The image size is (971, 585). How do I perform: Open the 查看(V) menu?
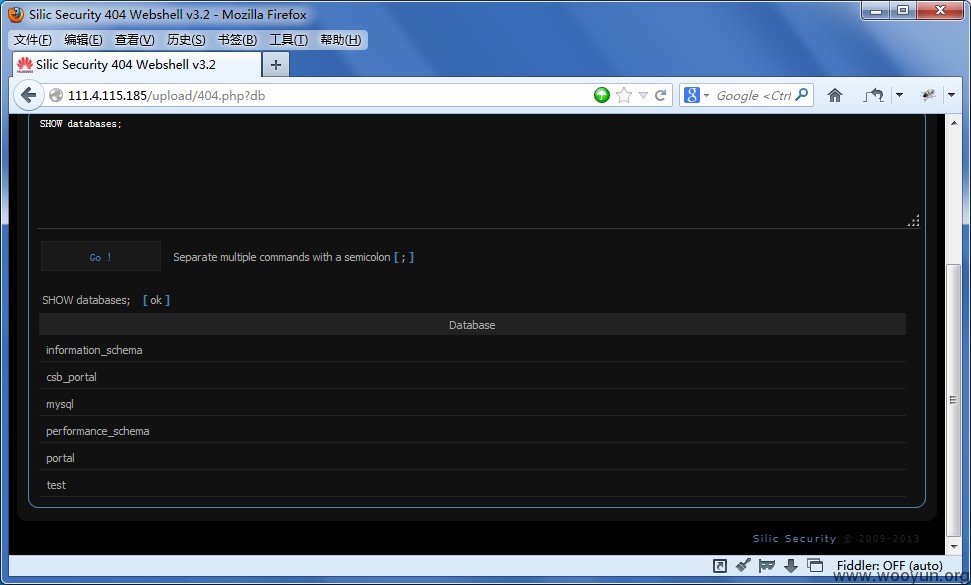(134, 40)
